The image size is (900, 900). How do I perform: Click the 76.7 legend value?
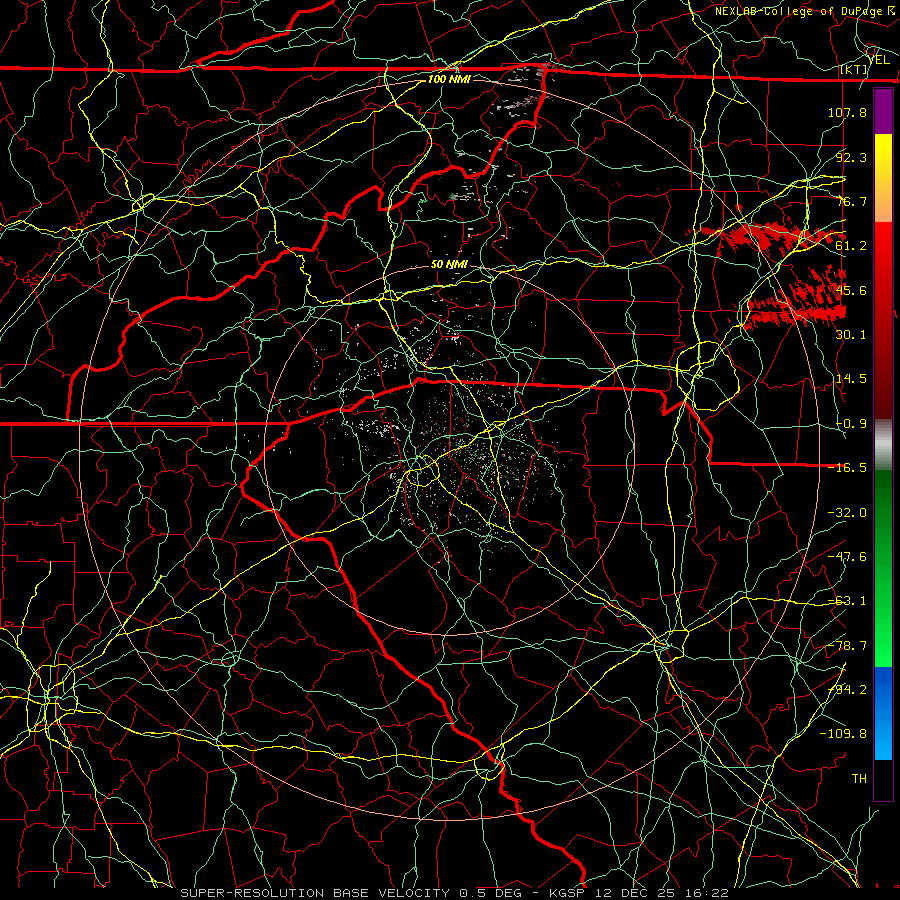click(851, 201)
